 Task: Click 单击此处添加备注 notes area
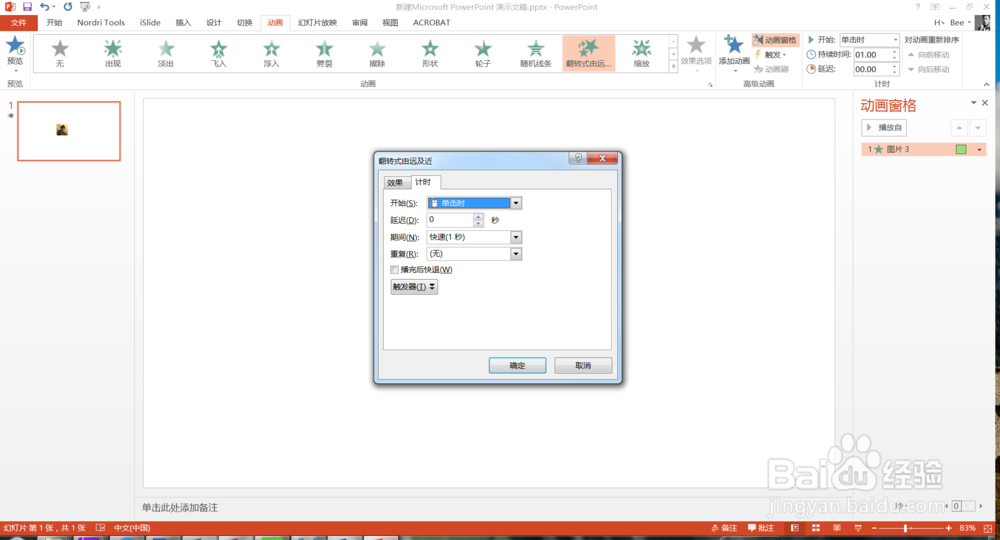pyautogui.click(x=179, y=507)
